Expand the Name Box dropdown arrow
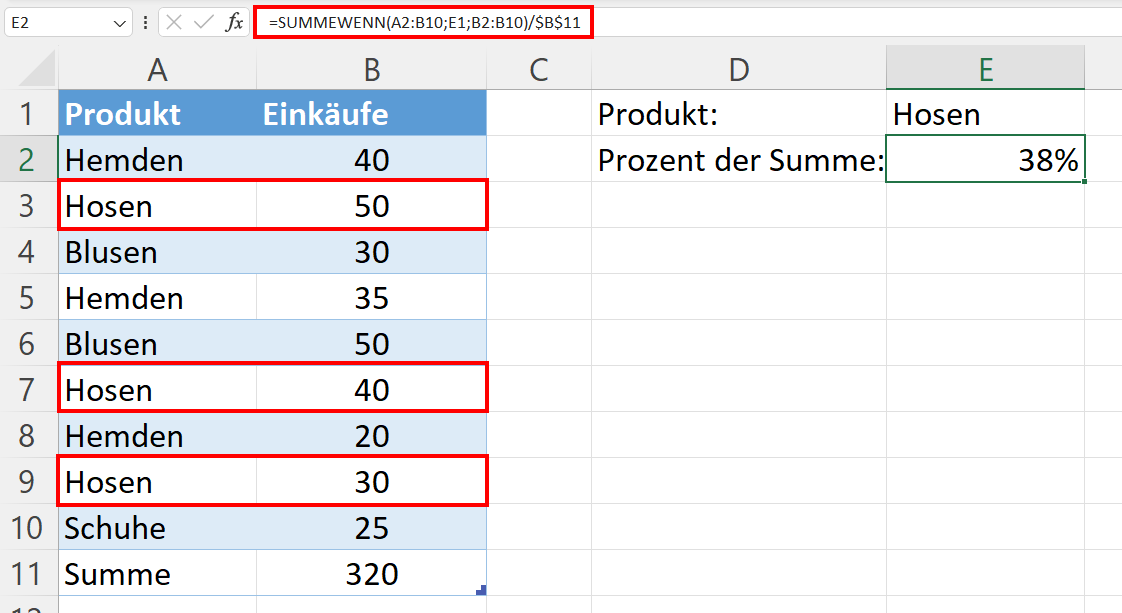The width and height of the screenshot is (1122, 613). 119,24
